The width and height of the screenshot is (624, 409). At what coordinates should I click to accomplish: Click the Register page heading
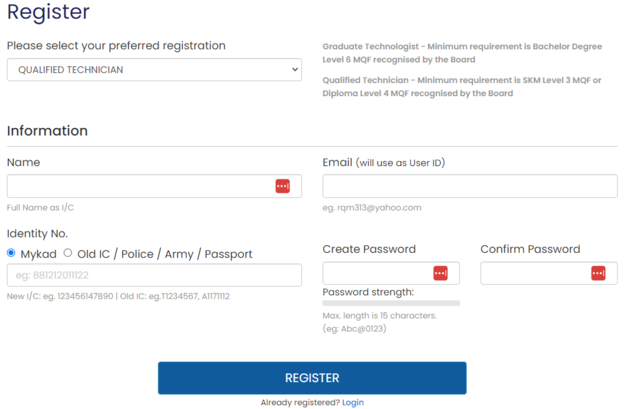tap(48, 13)
